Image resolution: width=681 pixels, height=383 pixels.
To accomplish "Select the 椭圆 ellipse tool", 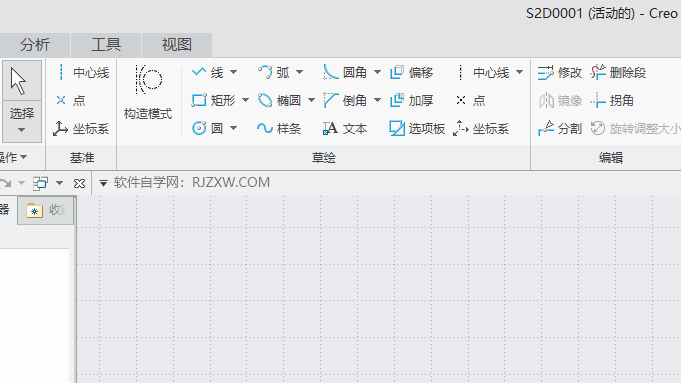I will pos(279,101).
